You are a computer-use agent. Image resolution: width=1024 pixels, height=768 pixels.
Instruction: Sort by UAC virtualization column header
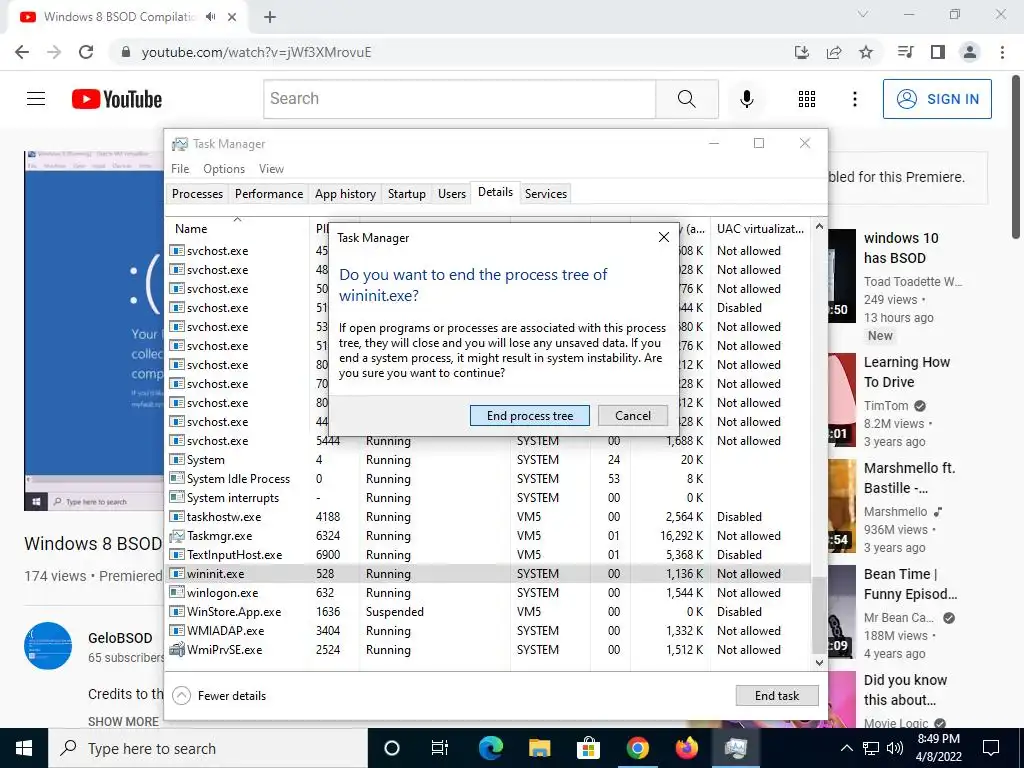click(760, 229)
